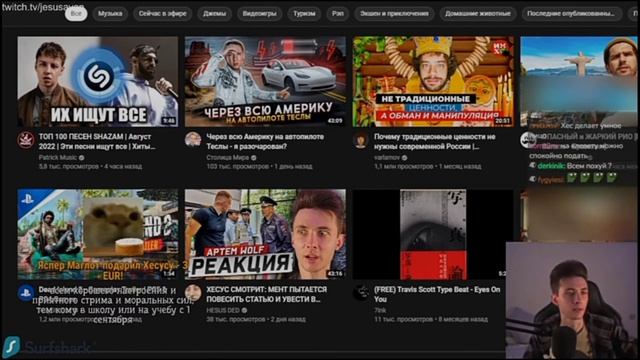Click chat message 'Всем похуй ?'
Screen dimensions: 640x360
pyautogui.click(x=589, y=166)
